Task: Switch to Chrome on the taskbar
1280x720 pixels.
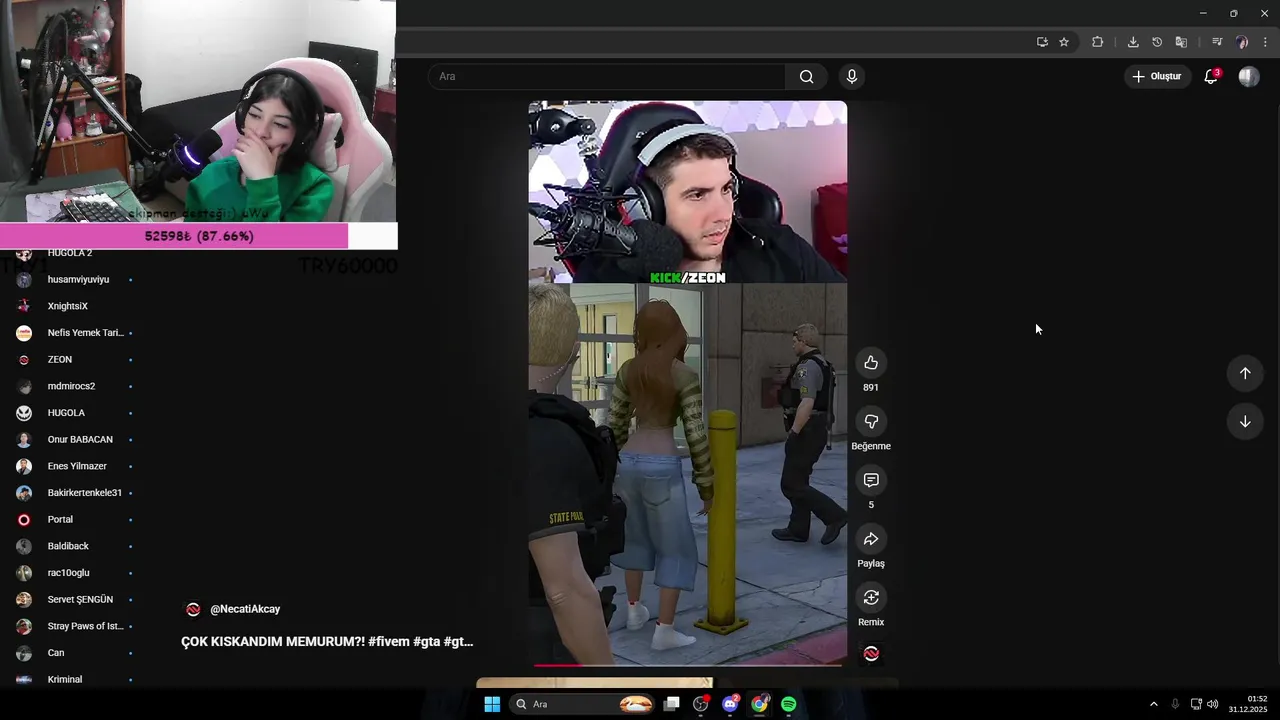Action: [x=760, y=704]
